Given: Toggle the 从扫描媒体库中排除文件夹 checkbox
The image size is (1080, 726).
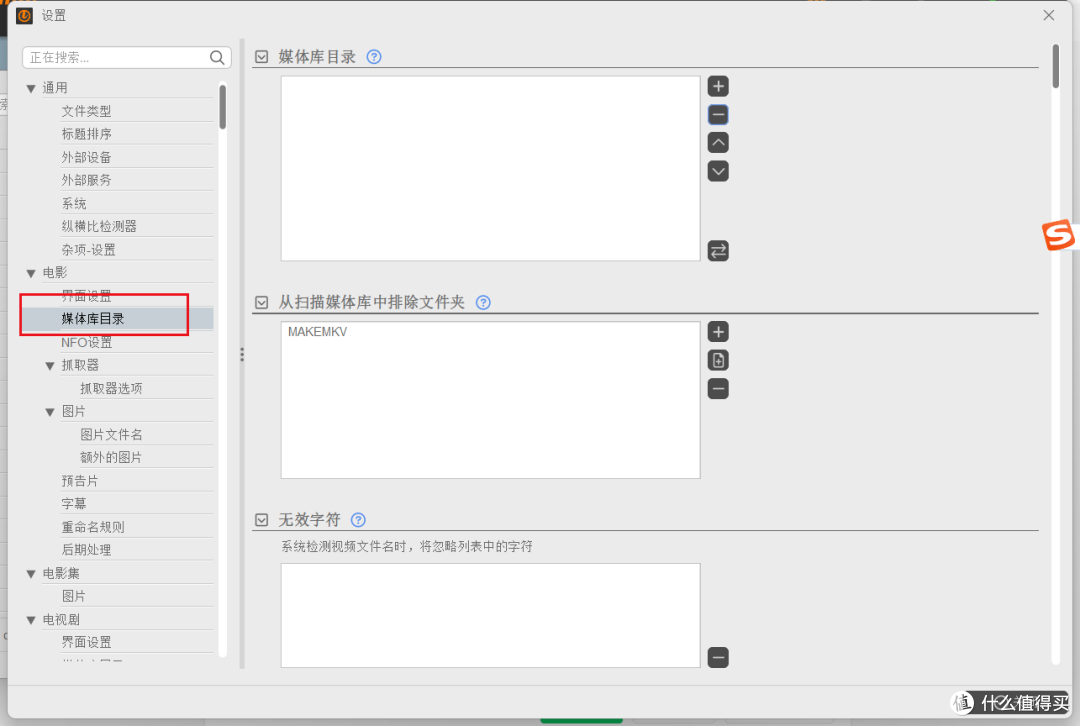Looking at the screenshot, I should pos(261,301).
